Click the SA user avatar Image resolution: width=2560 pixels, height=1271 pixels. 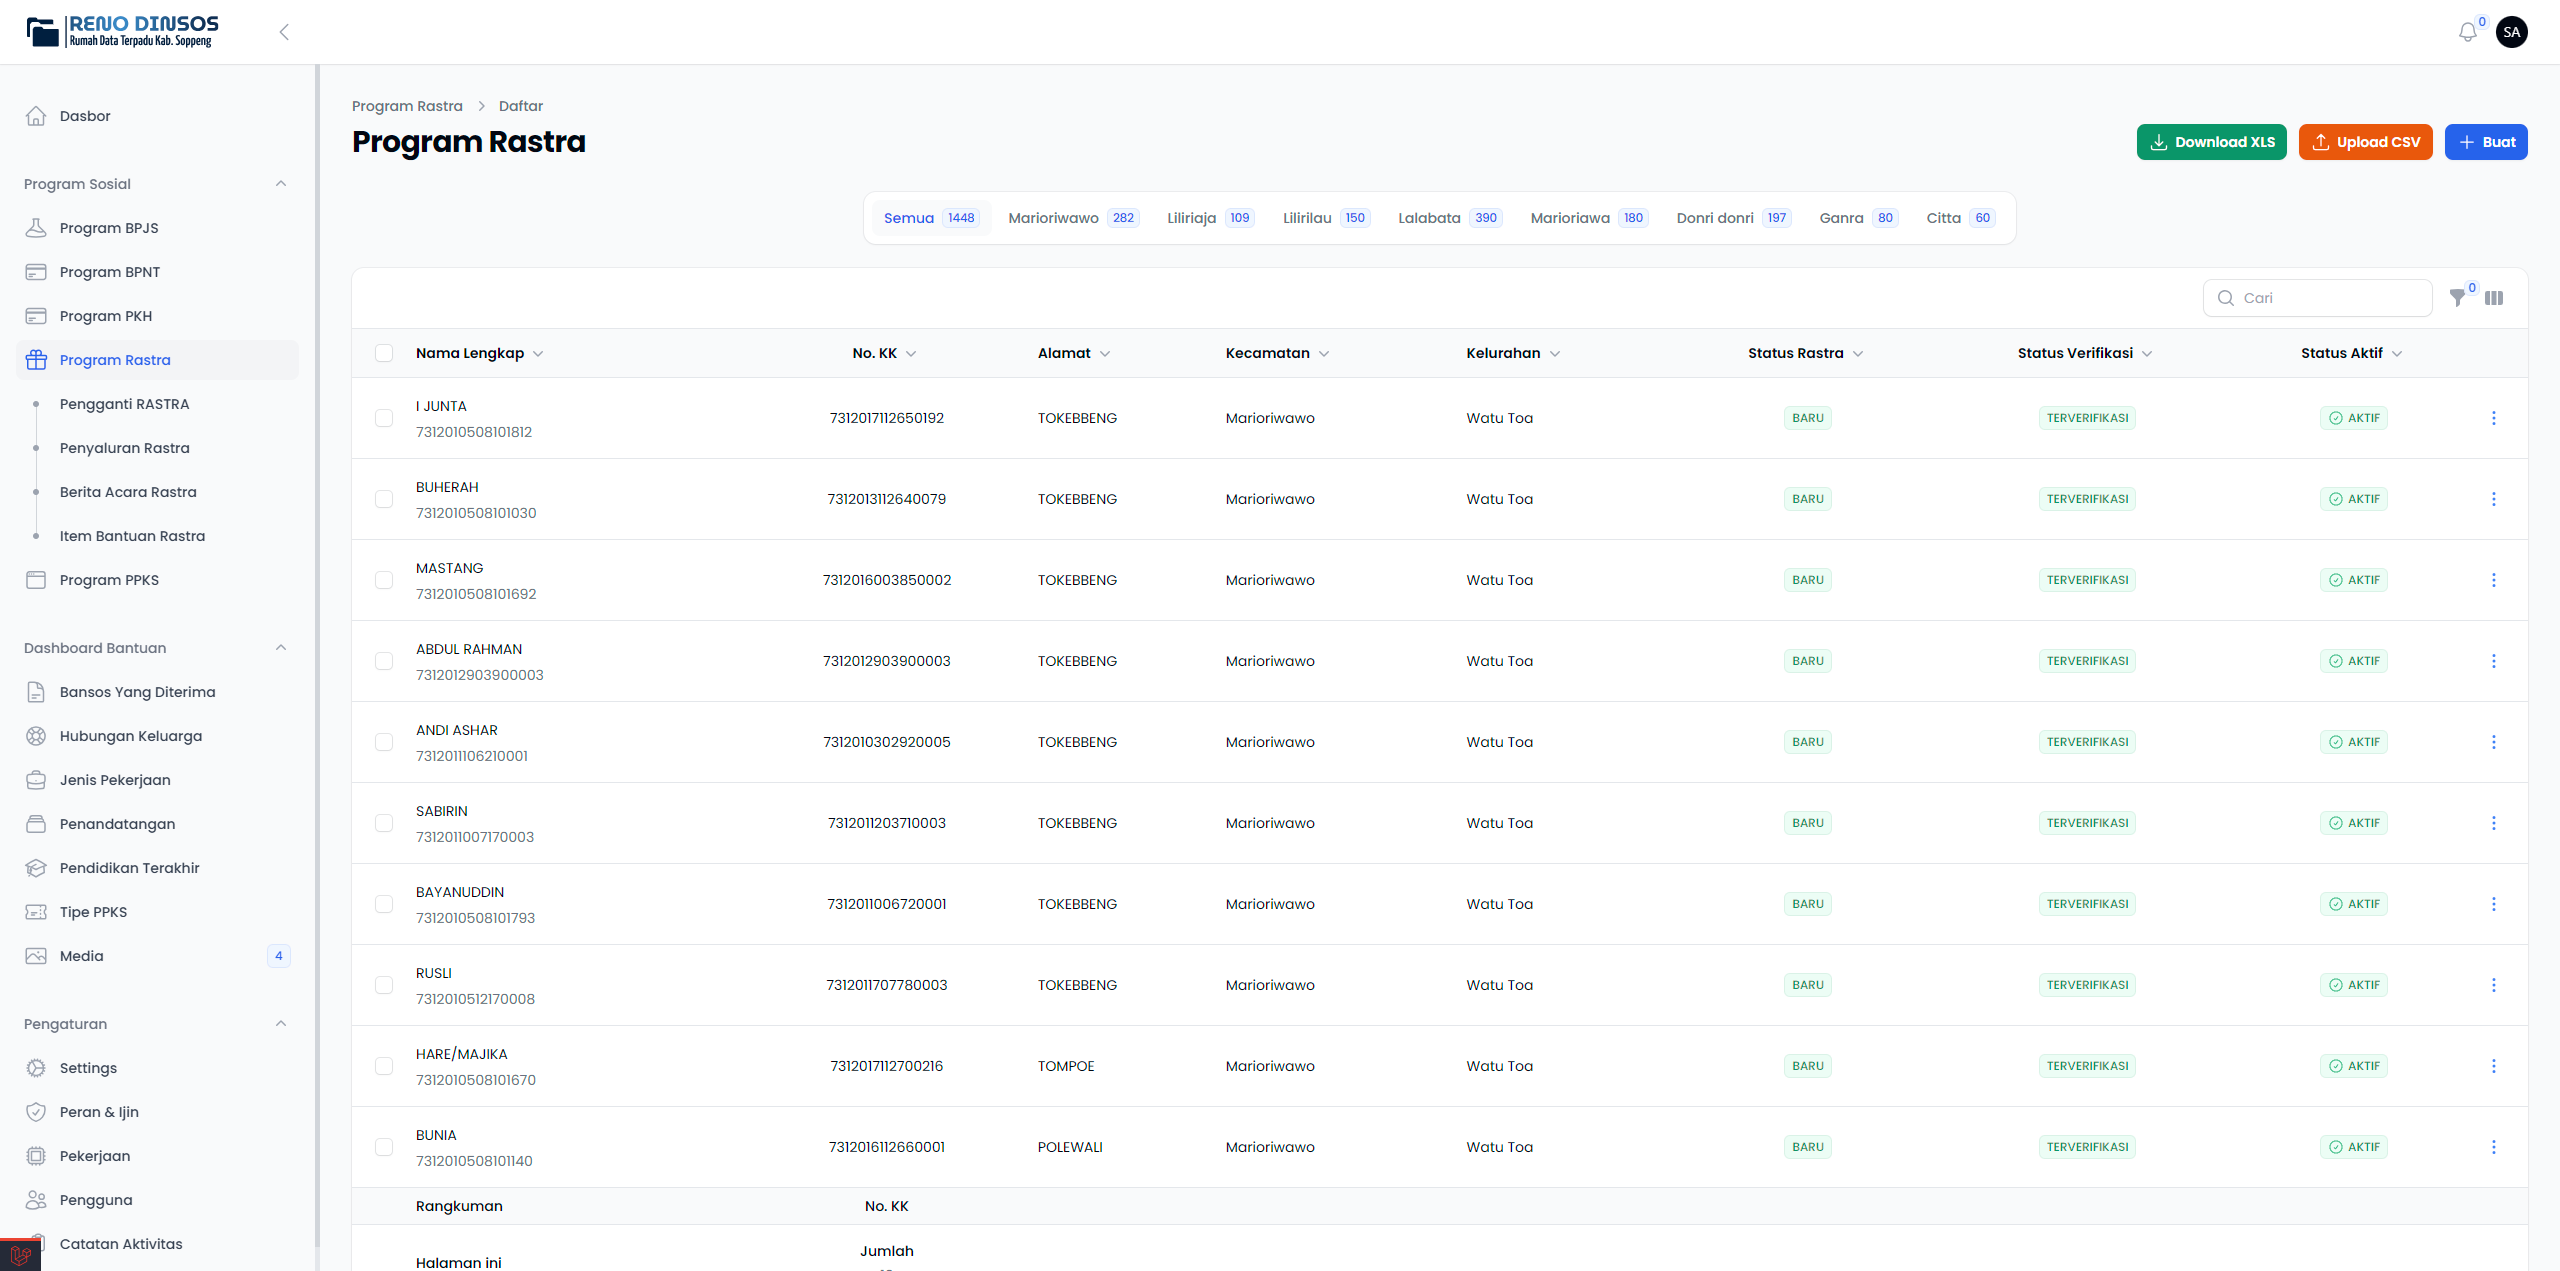click(2511, 32)
